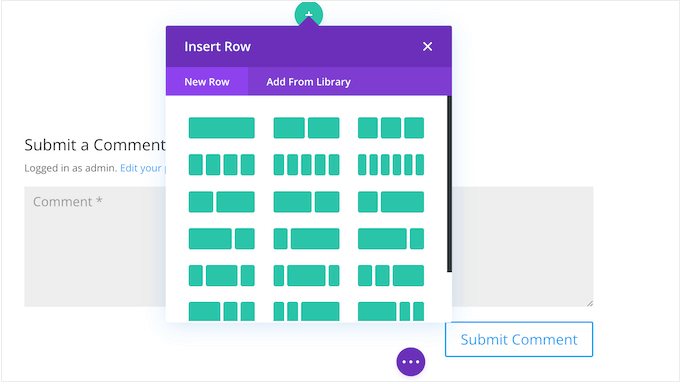Close the Insert Row dialog
680x384 pixels.
coord(428,46)
